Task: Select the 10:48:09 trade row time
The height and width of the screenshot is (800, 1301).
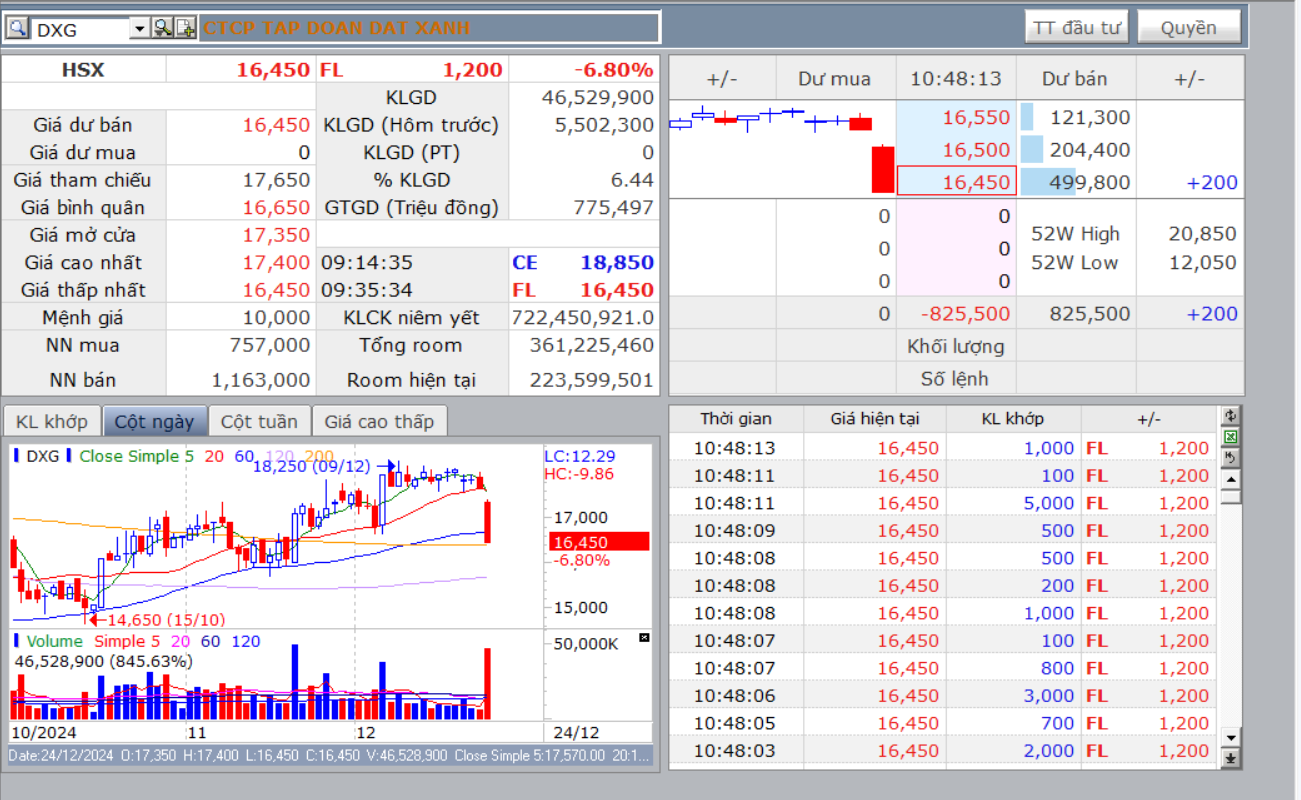Action: (x=735, y=531)
